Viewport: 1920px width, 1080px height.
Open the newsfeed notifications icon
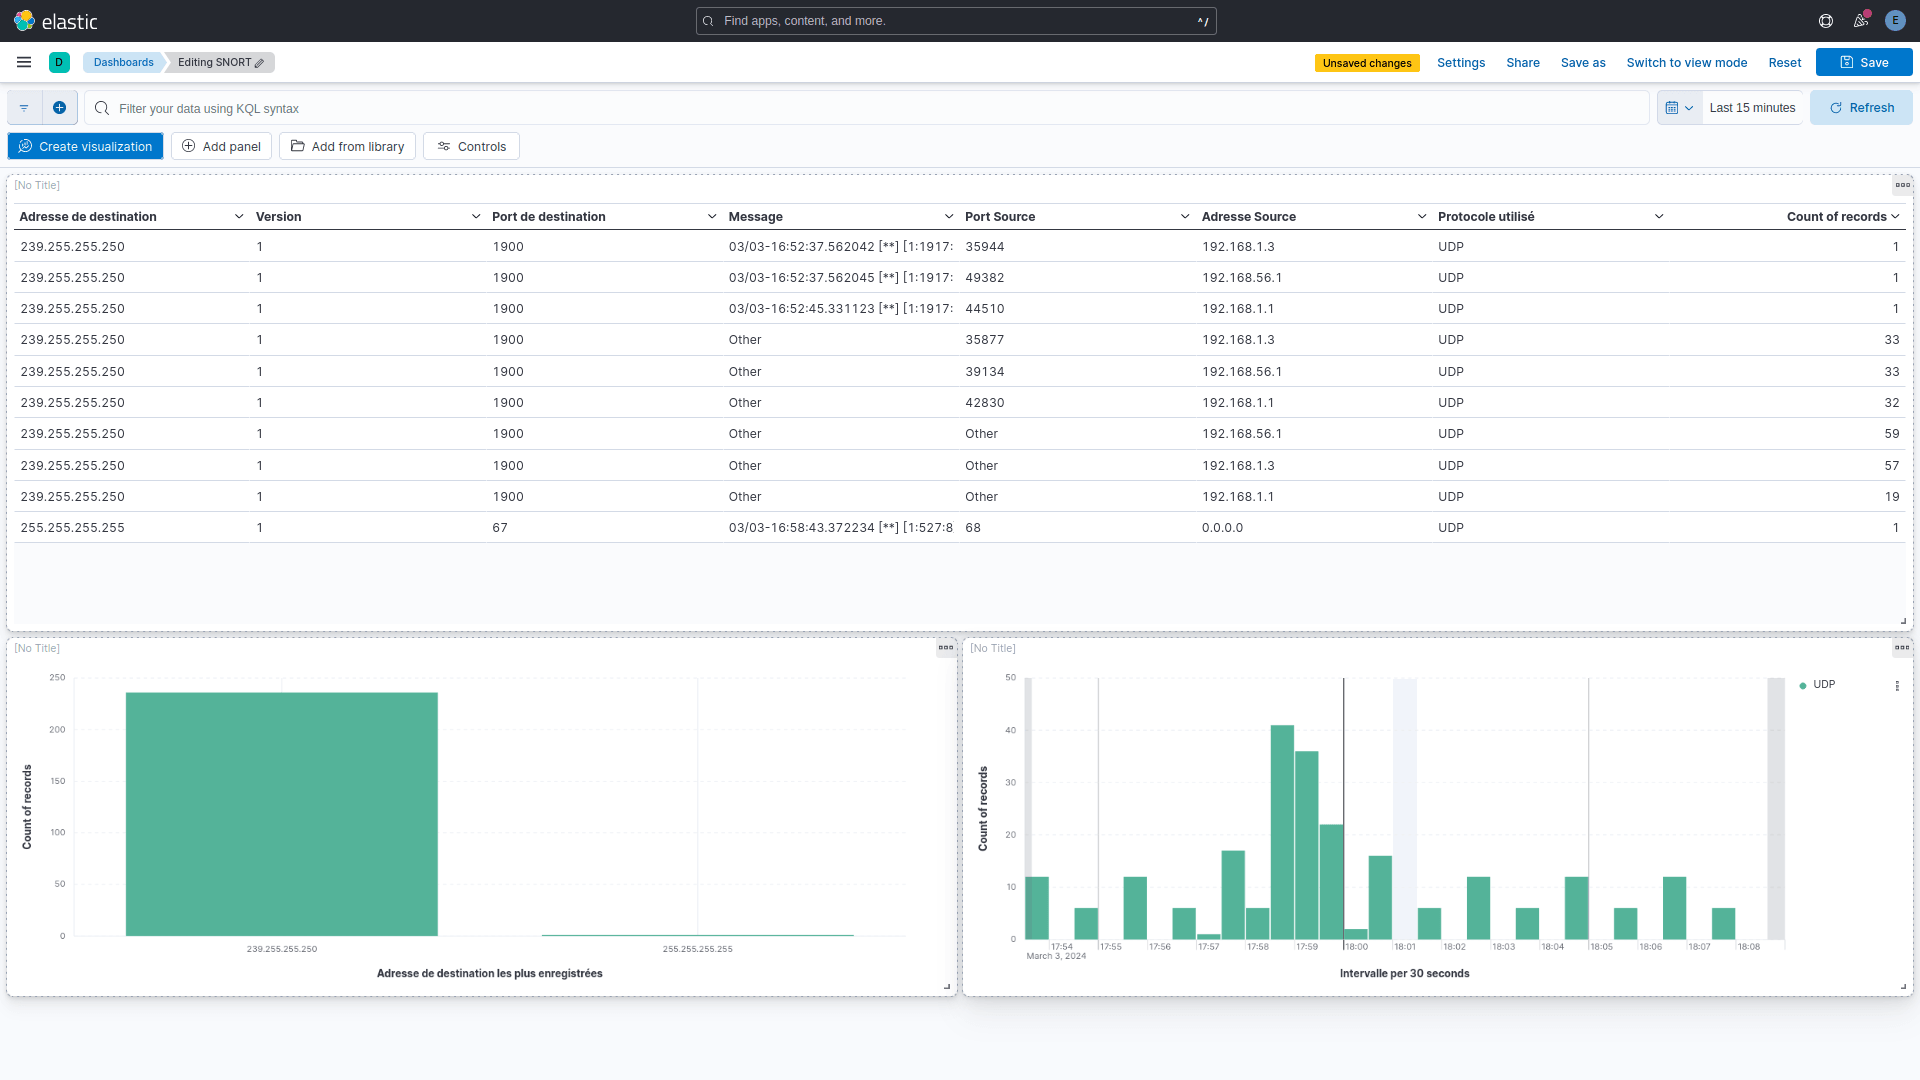(x=1860, y=21)
